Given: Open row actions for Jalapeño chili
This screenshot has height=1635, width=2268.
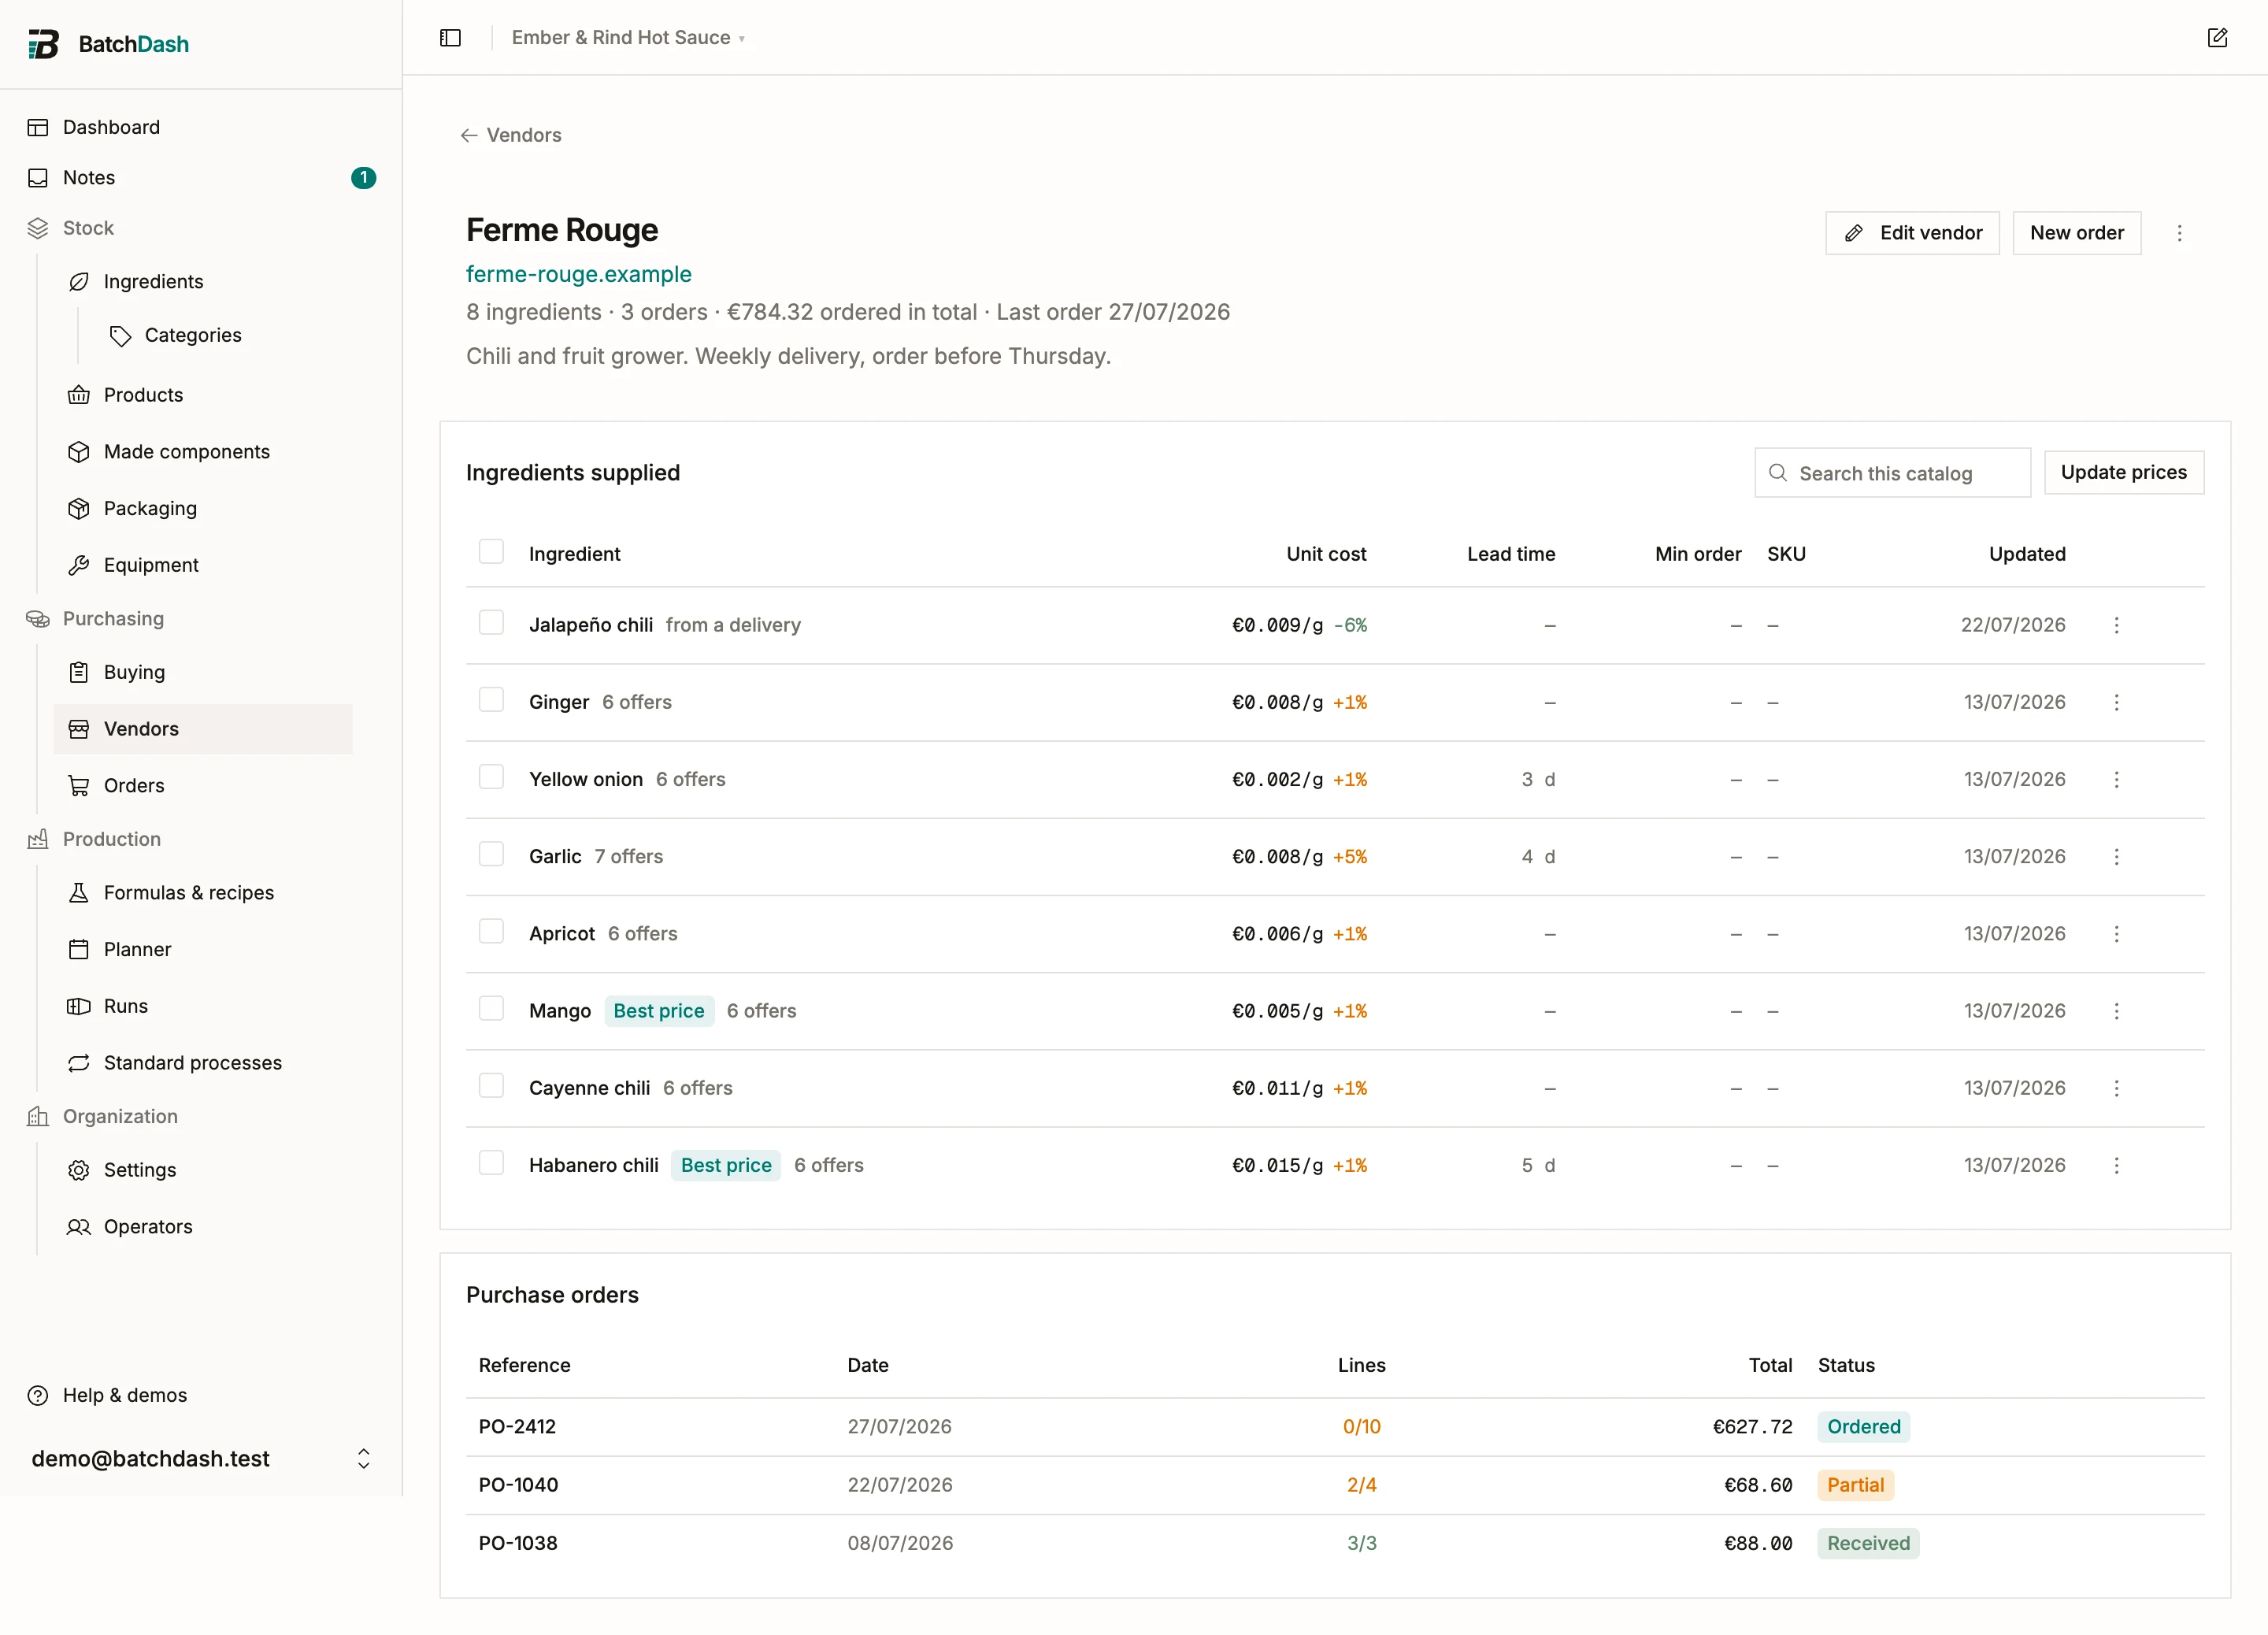Looking at the screenshot, I should 2116,625.
